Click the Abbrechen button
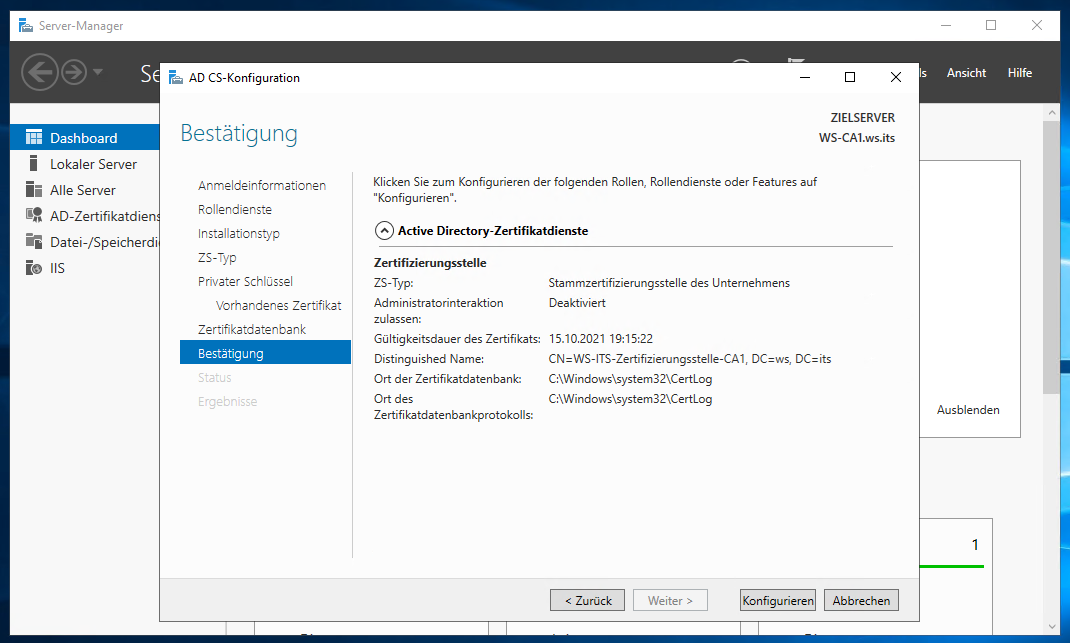The height and width of the screenshot is (643, 1070). 861,601
